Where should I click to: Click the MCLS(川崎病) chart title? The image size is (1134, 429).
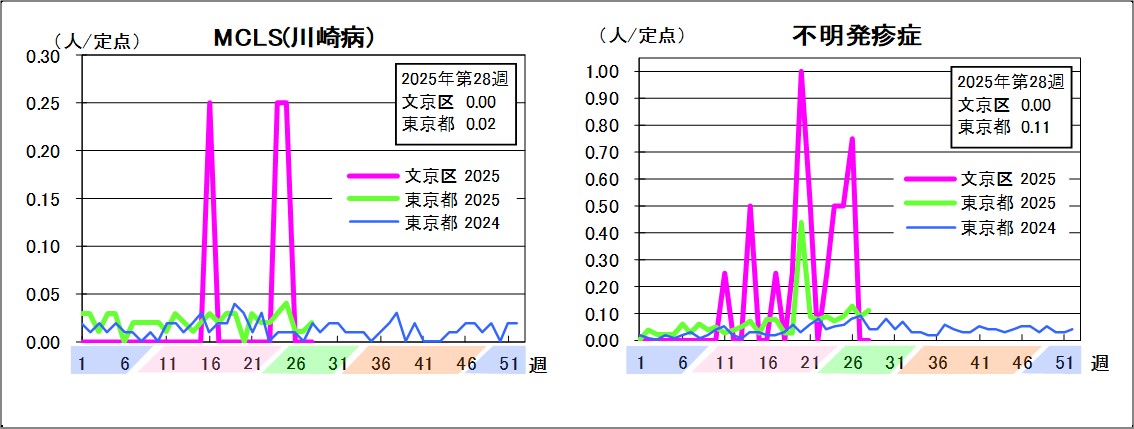[x=294, y=38]
